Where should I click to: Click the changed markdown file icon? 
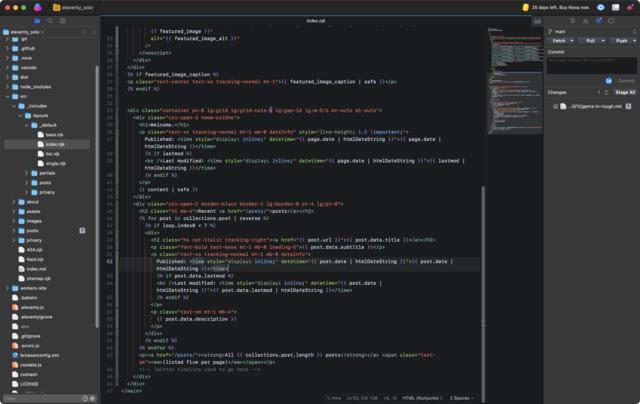[563, 107]
